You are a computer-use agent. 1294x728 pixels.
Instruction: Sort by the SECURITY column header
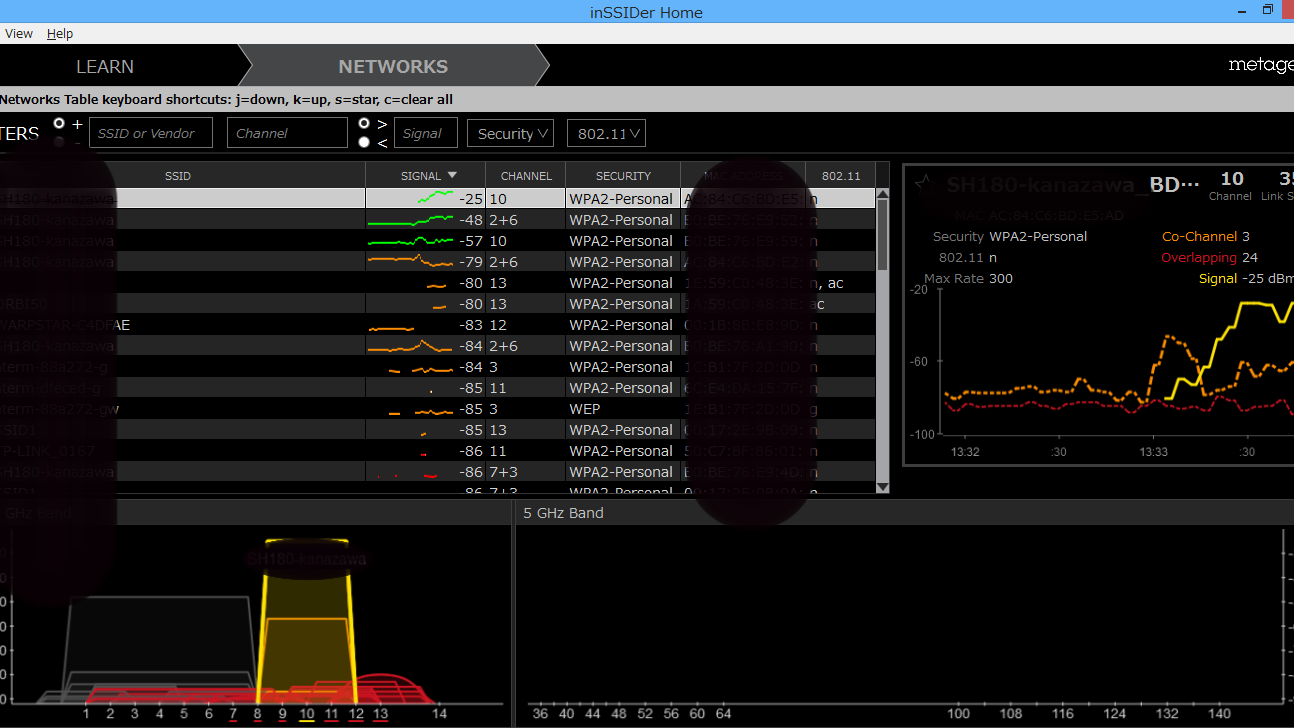coord(623,175)
